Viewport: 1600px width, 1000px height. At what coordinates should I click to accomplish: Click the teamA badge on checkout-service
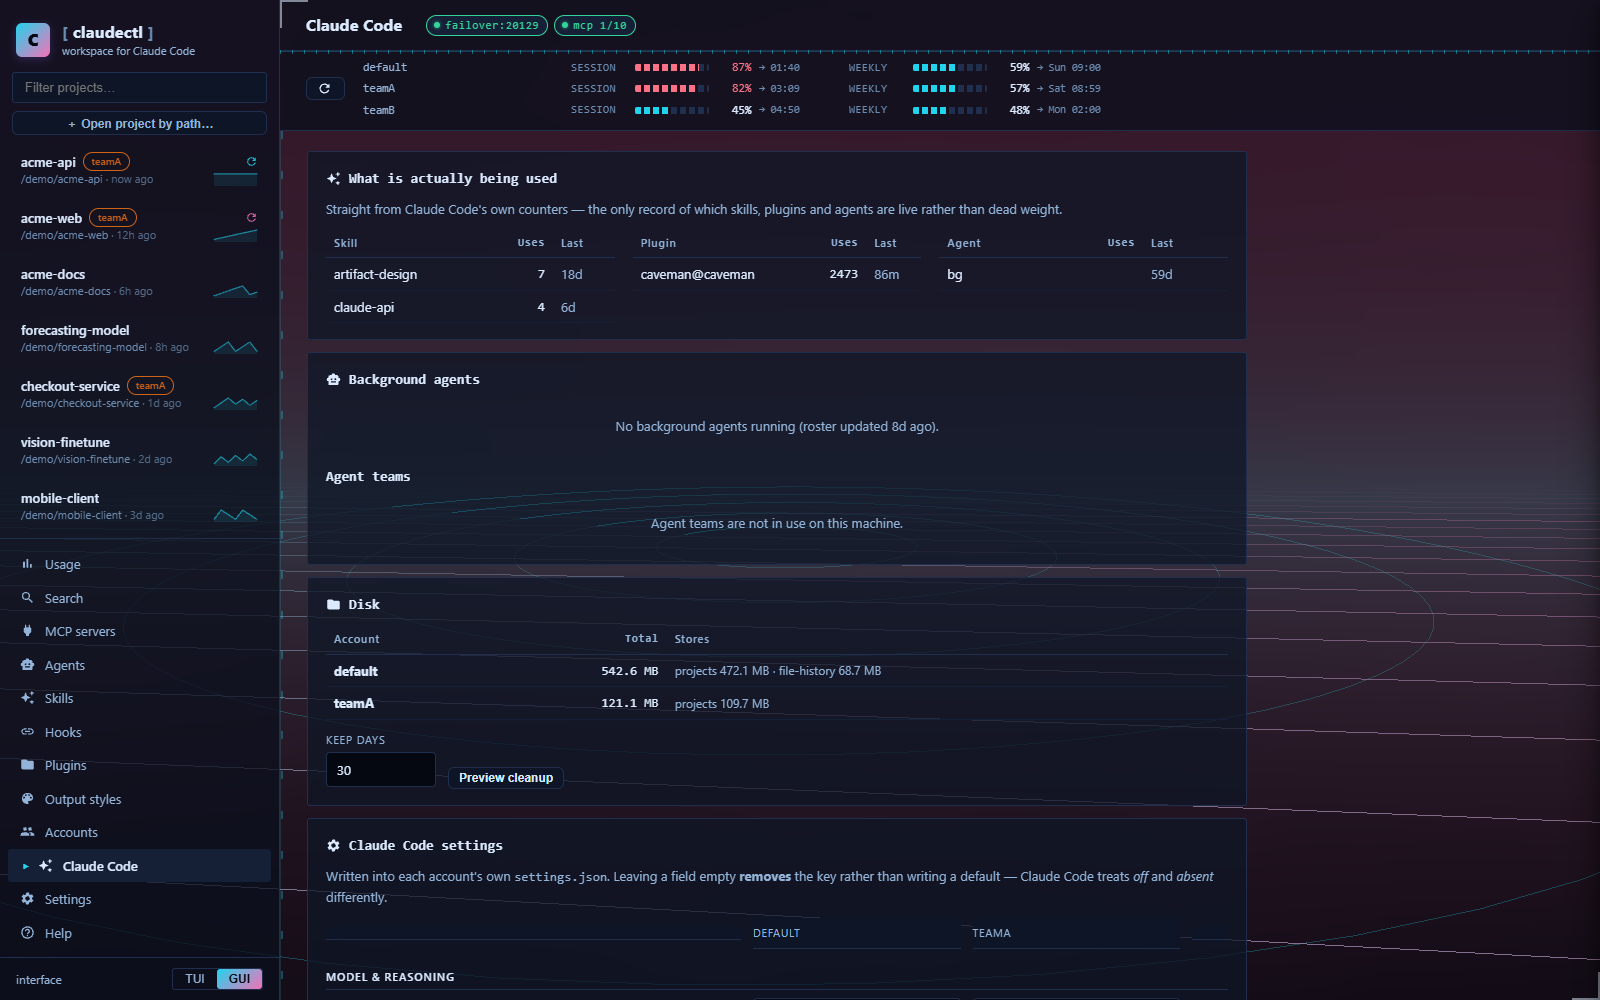151,386
